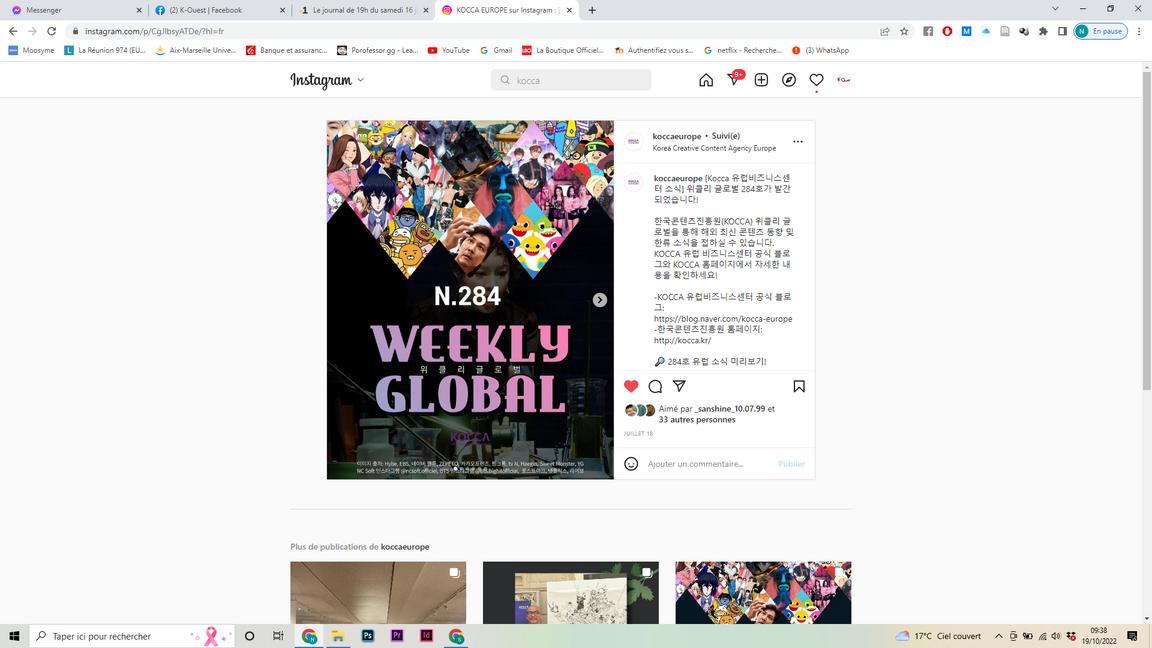Expand the Chrome tab search chevron

(1055, 9)
